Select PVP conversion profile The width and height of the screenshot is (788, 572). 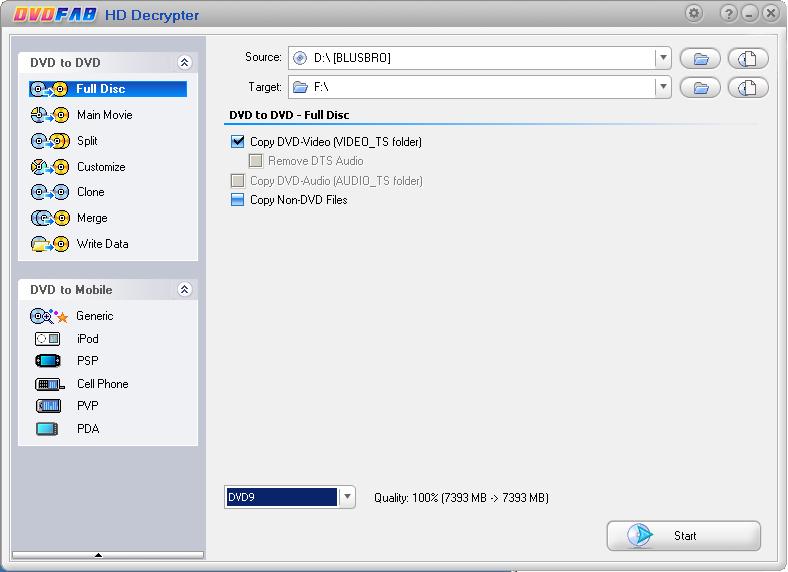pyautogui.click(x=88, y=406)
